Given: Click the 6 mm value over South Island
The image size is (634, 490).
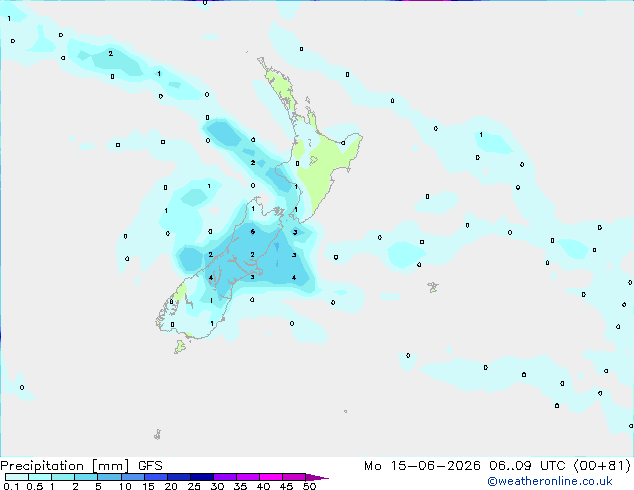Looking at the screenshot, I should coord(253,232).
